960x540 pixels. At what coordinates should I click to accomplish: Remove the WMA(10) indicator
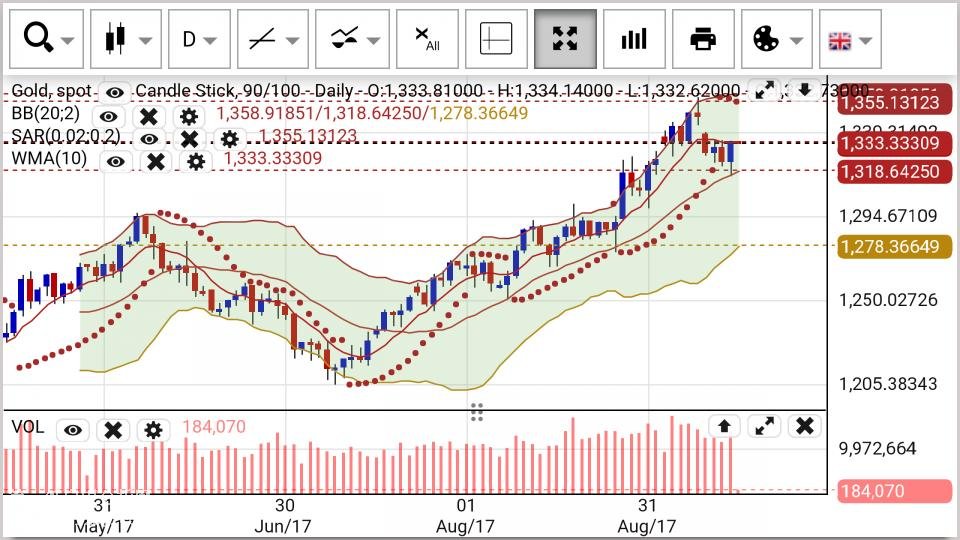[156, 162]
